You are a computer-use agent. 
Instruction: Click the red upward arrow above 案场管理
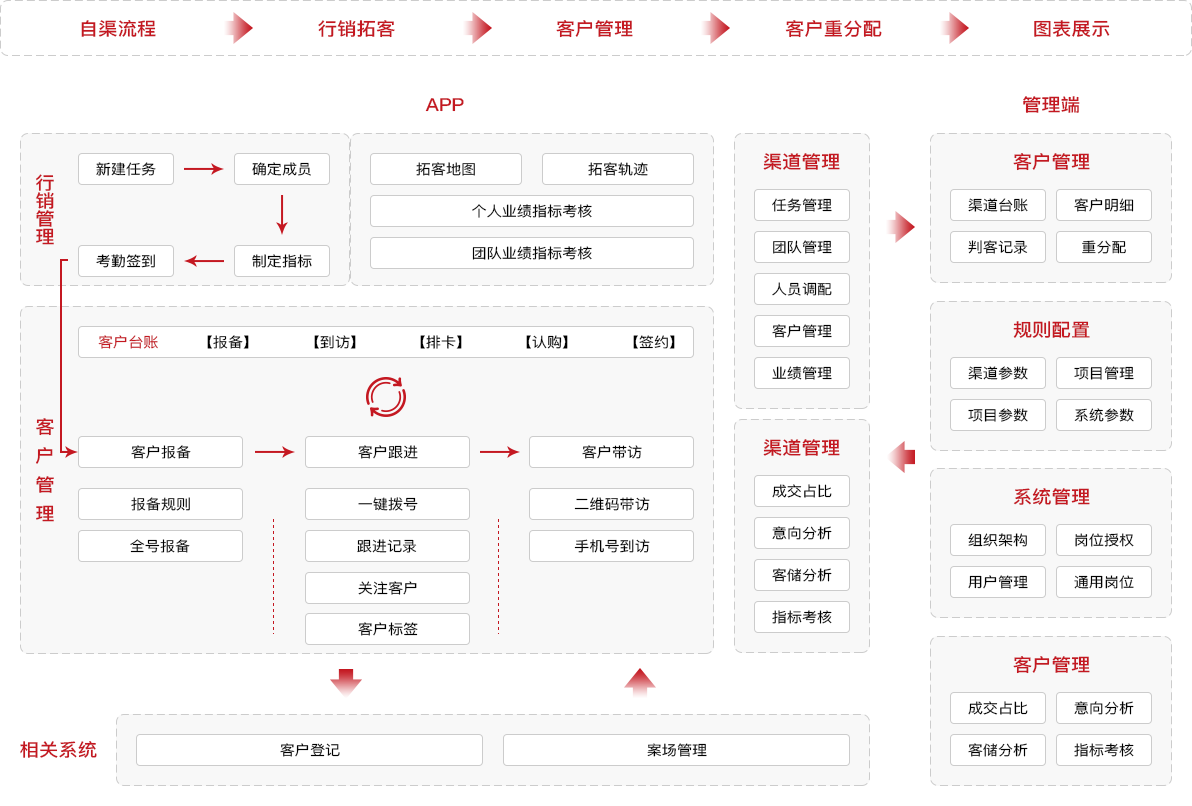pyautogui.click(x=640, y=682)
